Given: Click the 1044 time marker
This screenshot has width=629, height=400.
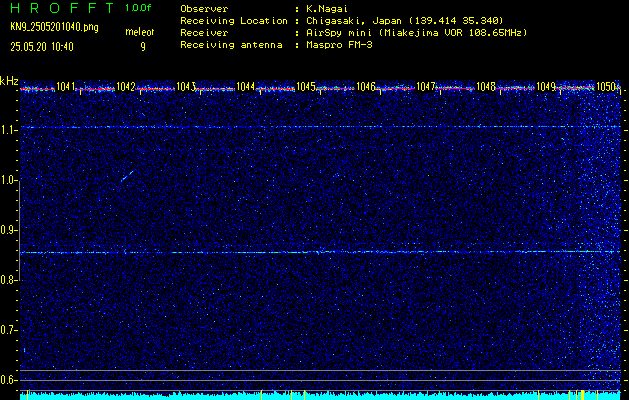Looking at the screenshot, I should 246,86.
